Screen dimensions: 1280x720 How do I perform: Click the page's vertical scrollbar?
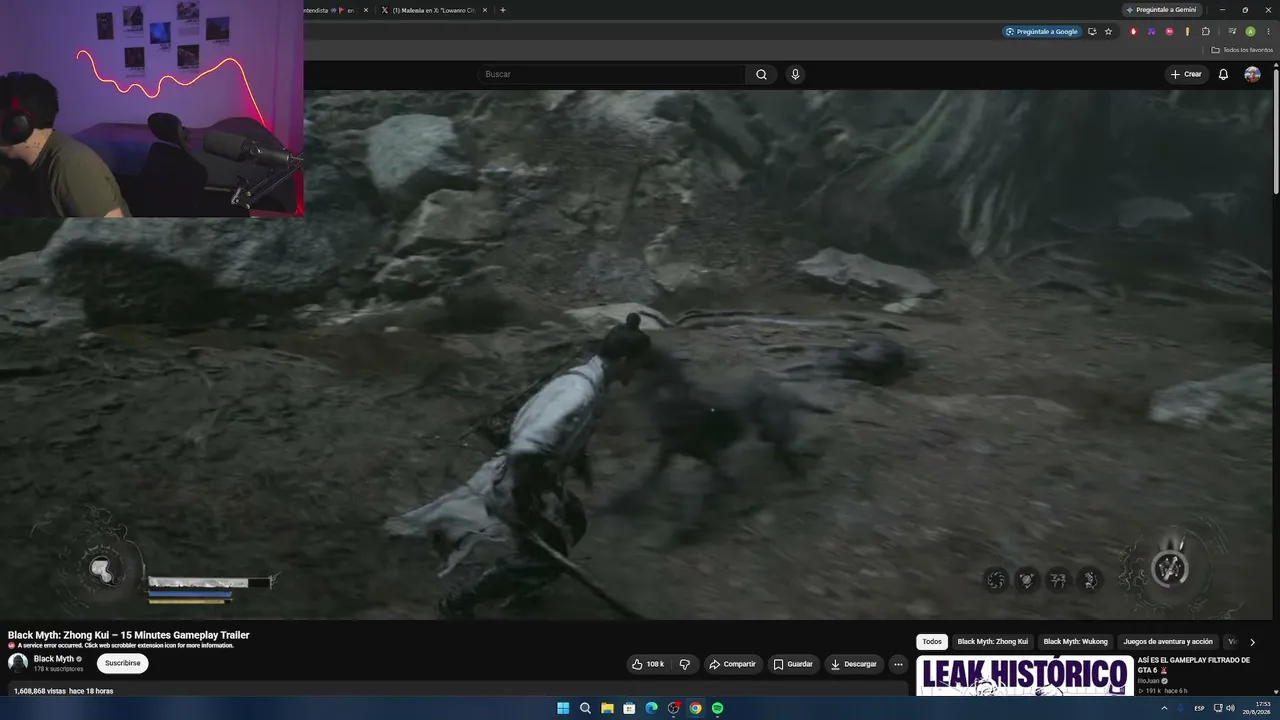pos(1276,130)
